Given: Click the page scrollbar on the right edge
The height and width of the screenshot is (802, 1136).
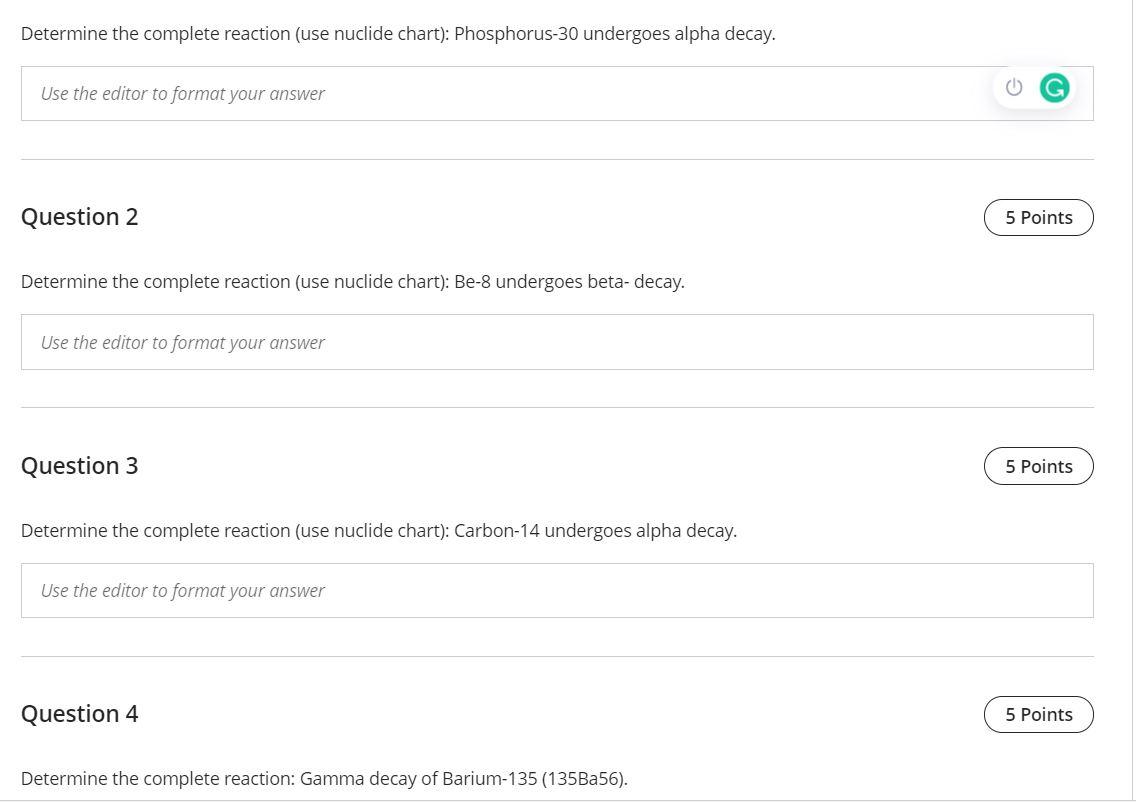Looking at the screenshot, I should [x=1130, y=400].
